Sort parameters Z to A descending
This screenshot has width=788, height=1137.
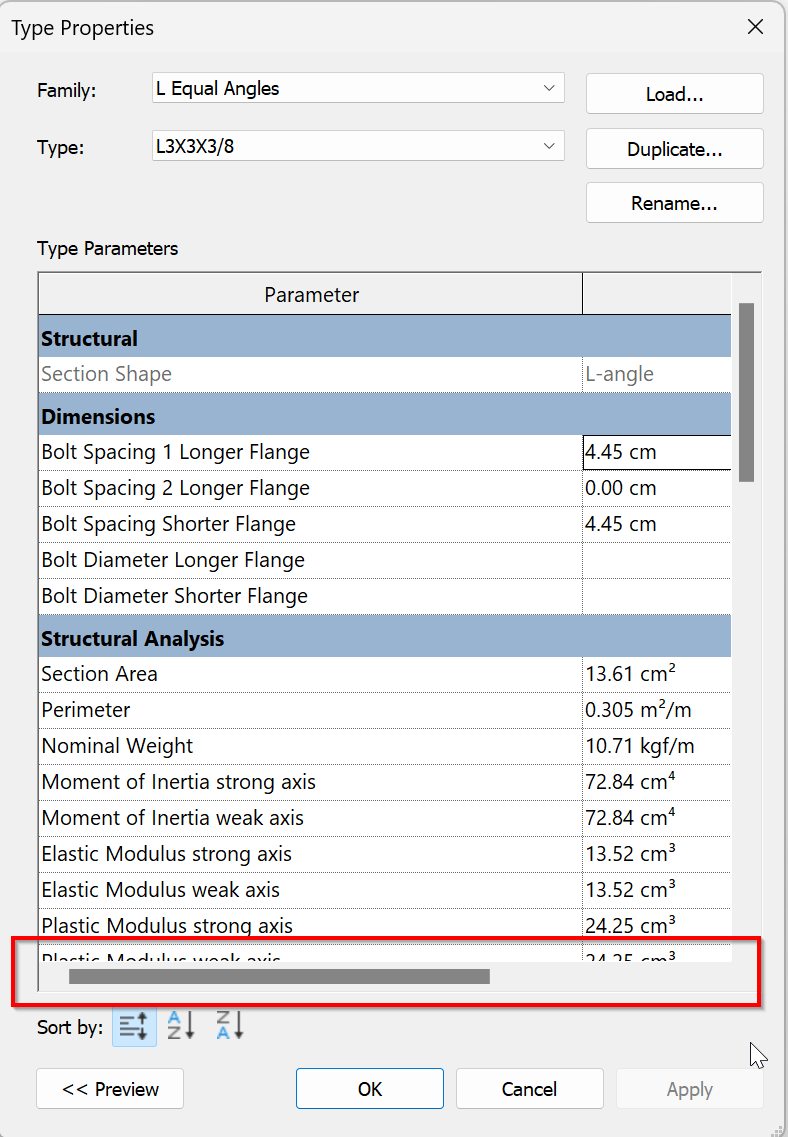(230, 1026)
